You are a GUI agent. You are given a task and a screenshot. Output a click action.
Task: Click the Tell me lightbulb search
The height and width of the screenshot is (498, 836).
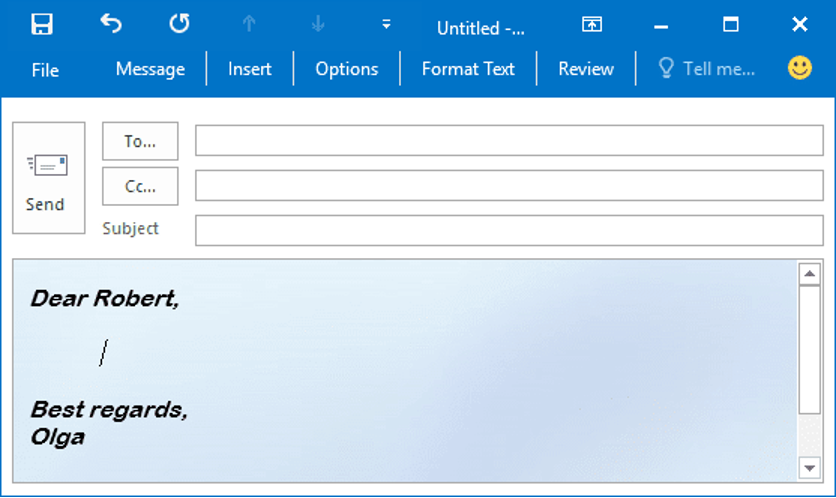tap(706, 69)
